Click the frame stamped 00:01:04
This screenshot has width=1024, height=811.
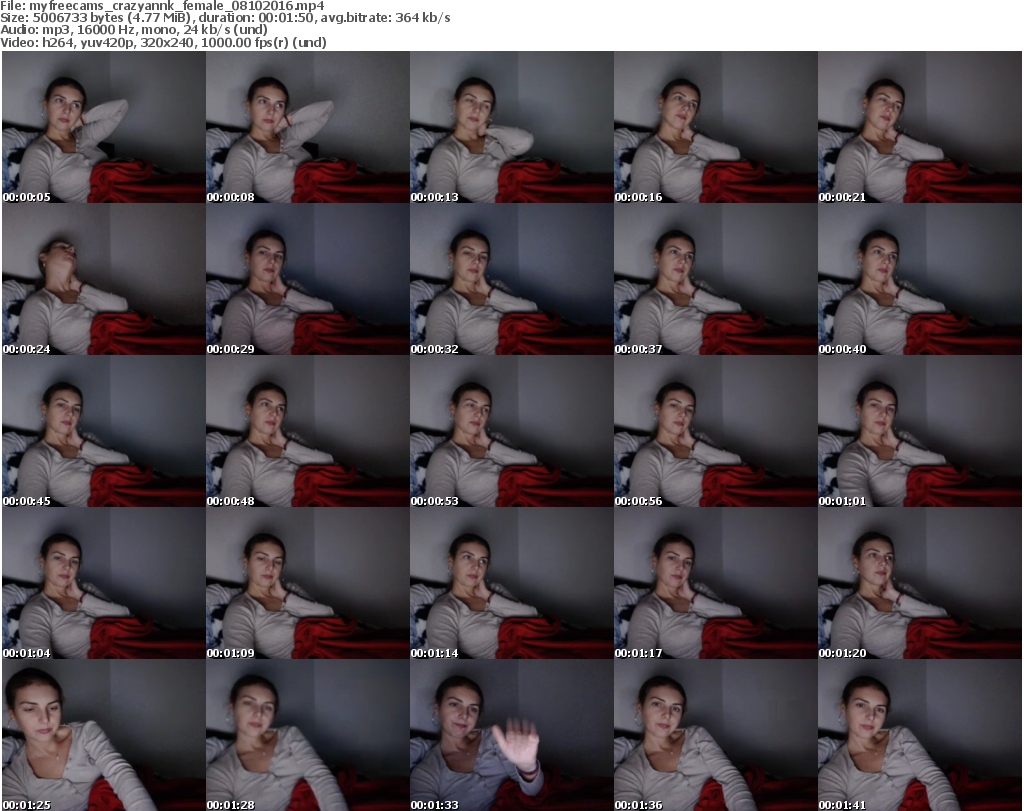(x=104, y=584)
